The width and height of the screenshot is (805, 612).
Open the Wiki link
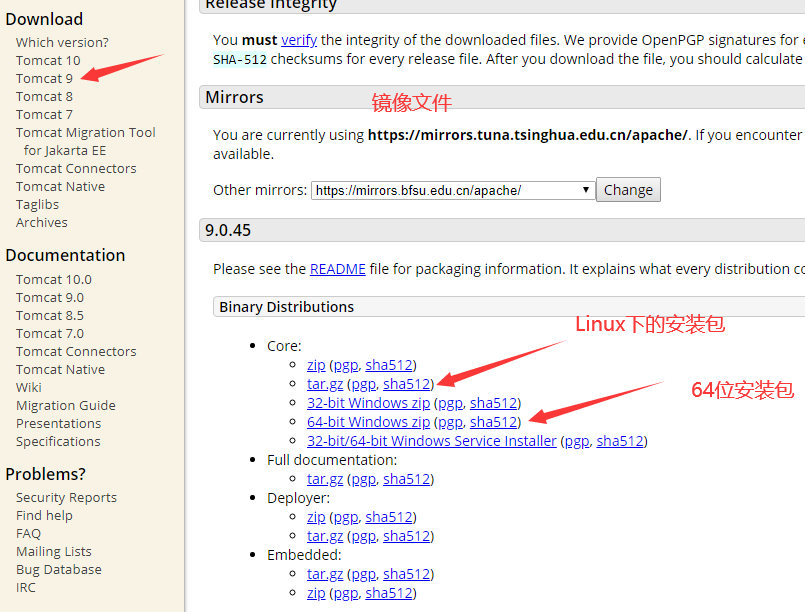(29, 387)
